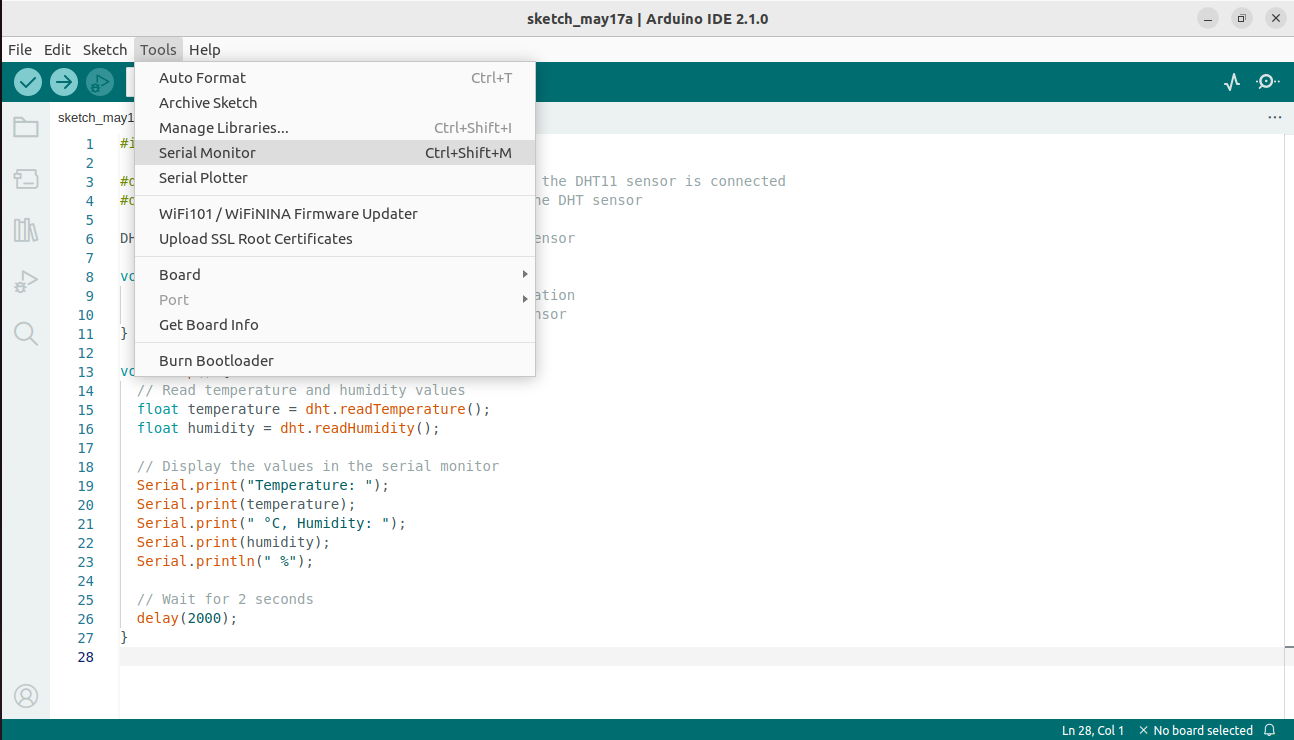Screen dimensions: 1294x740
Task: Open the Library Manager books icon
Action: (x=26, y=230)
